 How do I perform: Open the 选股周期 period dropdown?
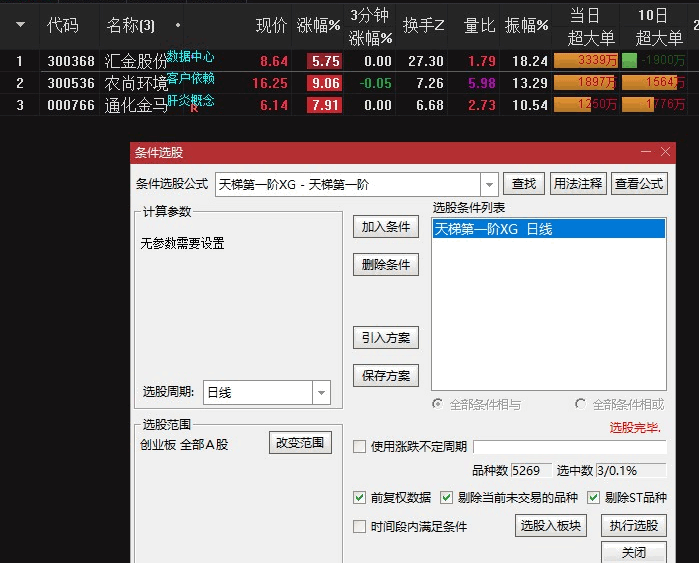coord(321,392)
